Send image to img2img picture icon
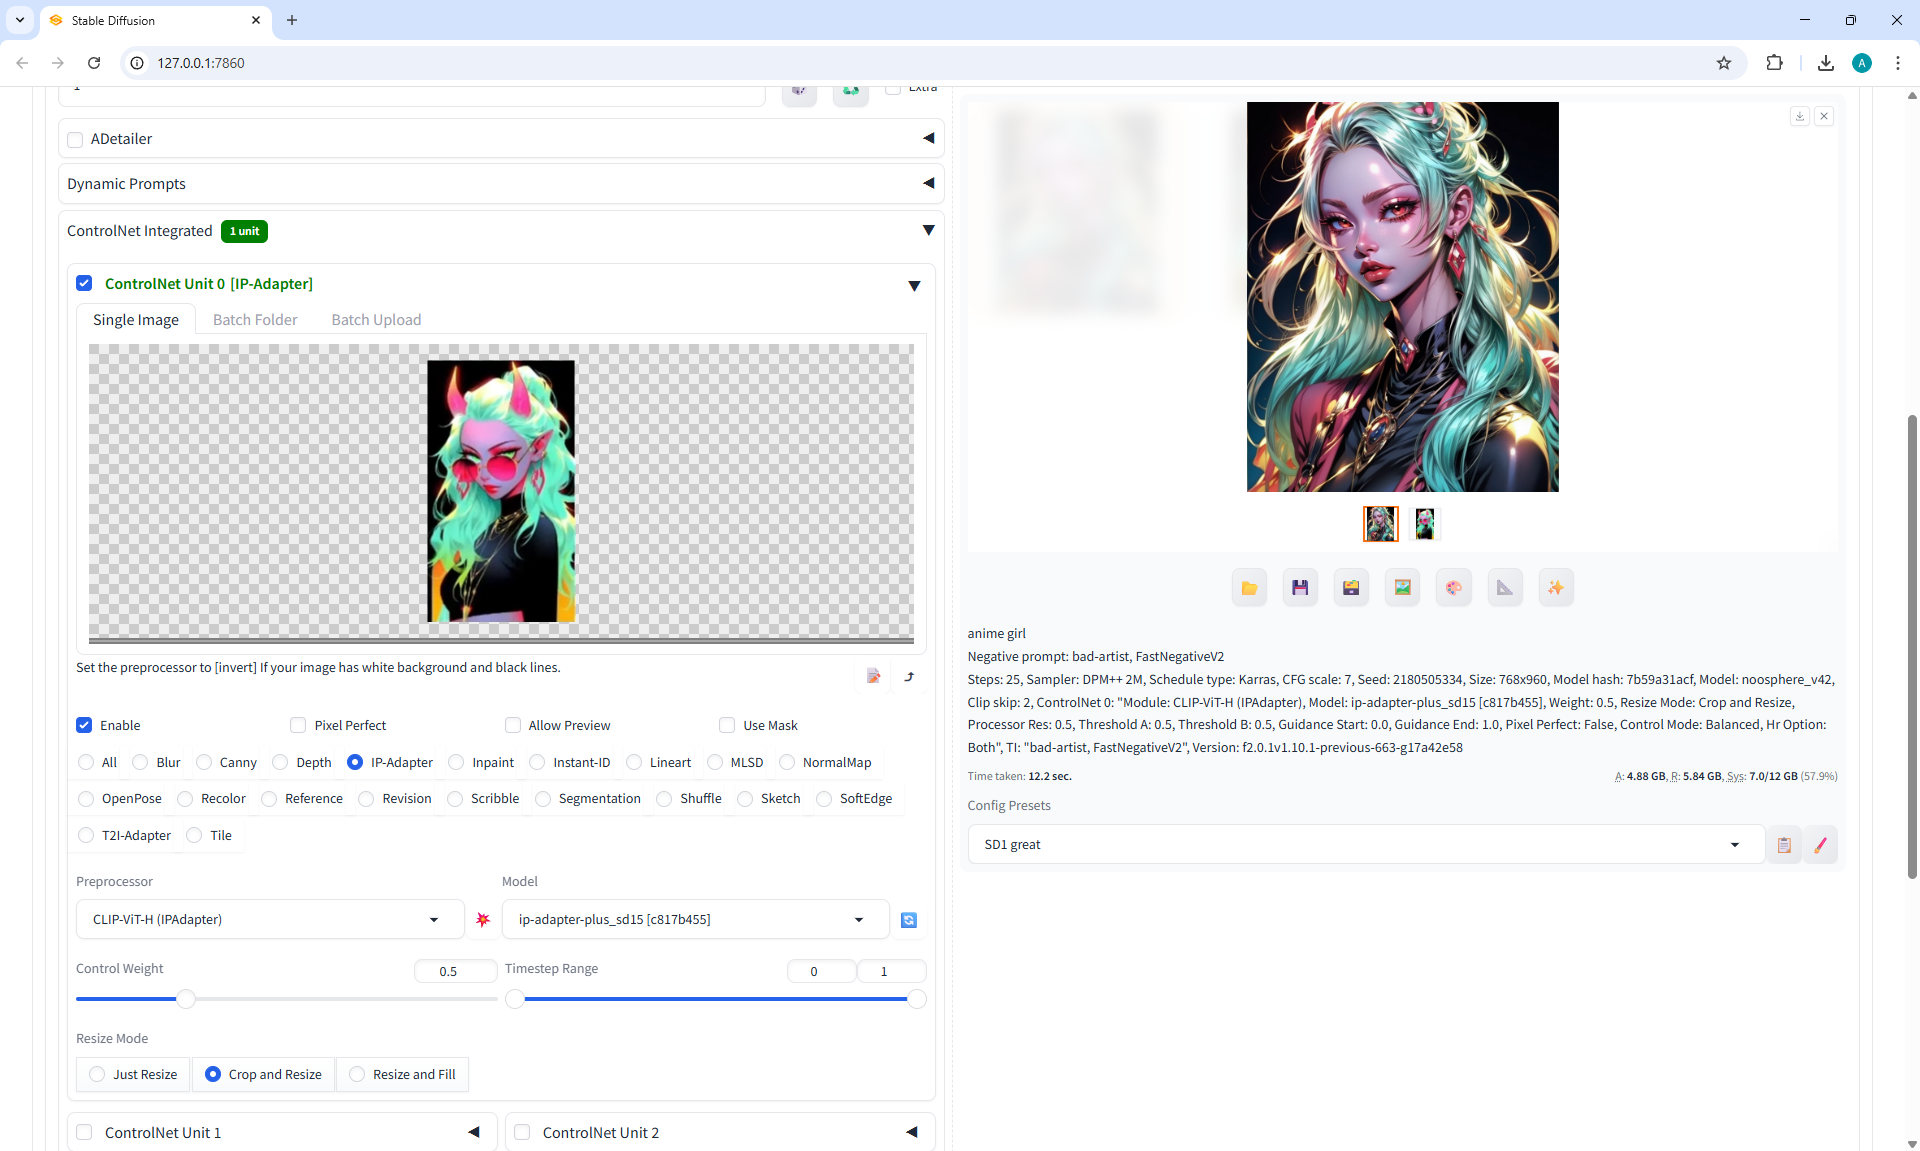Image resolution: width=1920 pixels, height=1151 pixels. pos(1402,588)
